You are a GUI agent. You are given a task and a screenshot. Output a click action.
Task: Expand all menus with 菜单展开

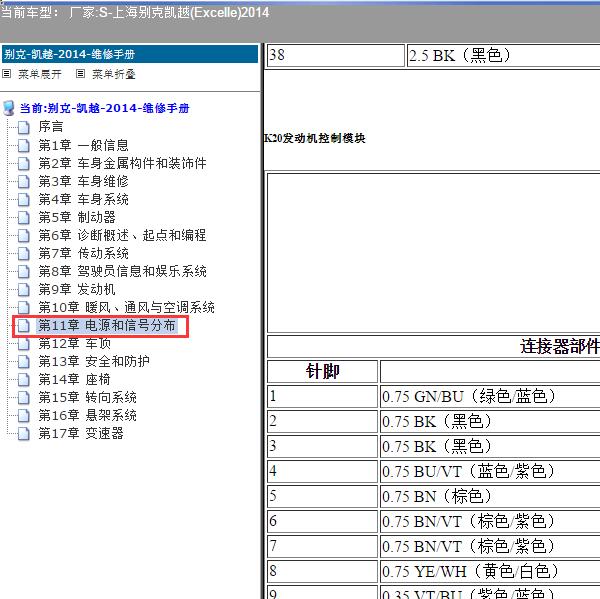40,74
